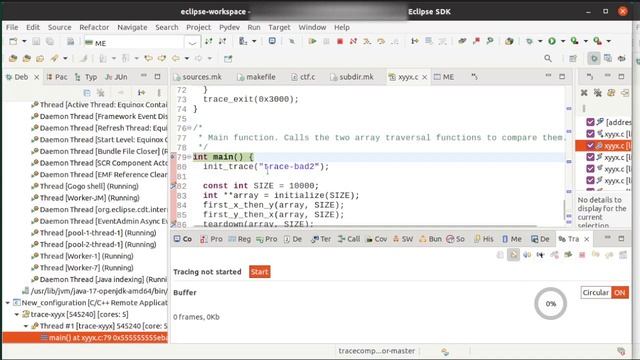Screen dimensions: 640x360
Task: Open the Ter terminal tab
Action: pos(321,239)
